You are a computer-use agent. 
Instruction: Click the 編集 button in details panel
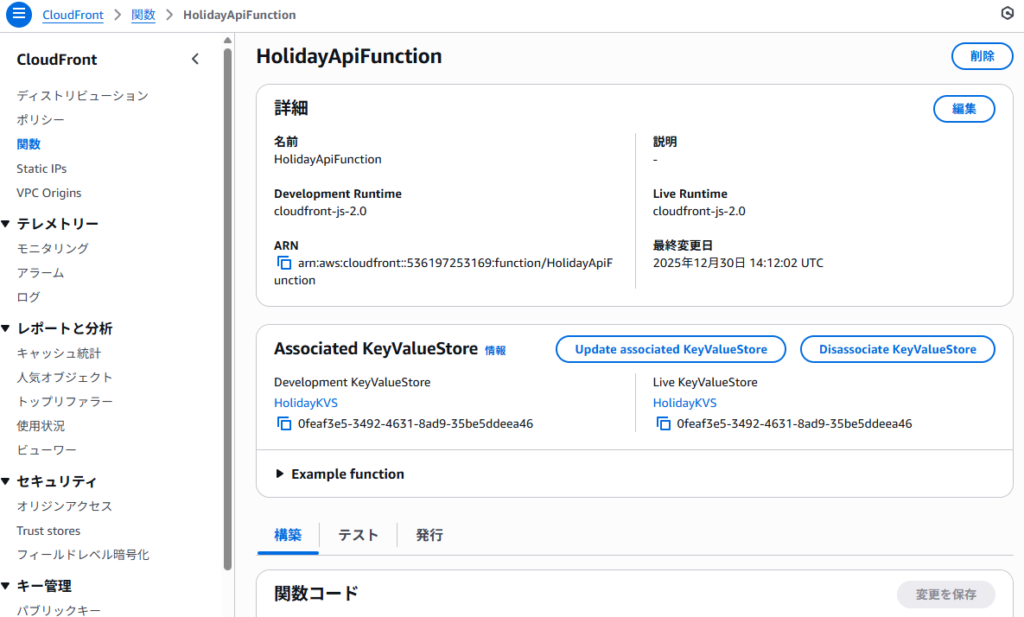(x=963, y=108)
